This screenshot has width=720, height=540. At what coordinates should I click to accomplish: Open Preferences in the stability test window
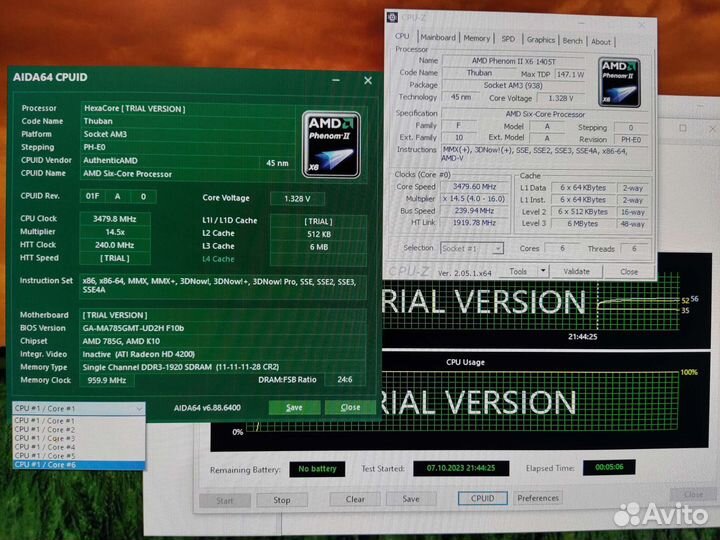[538, 498]
